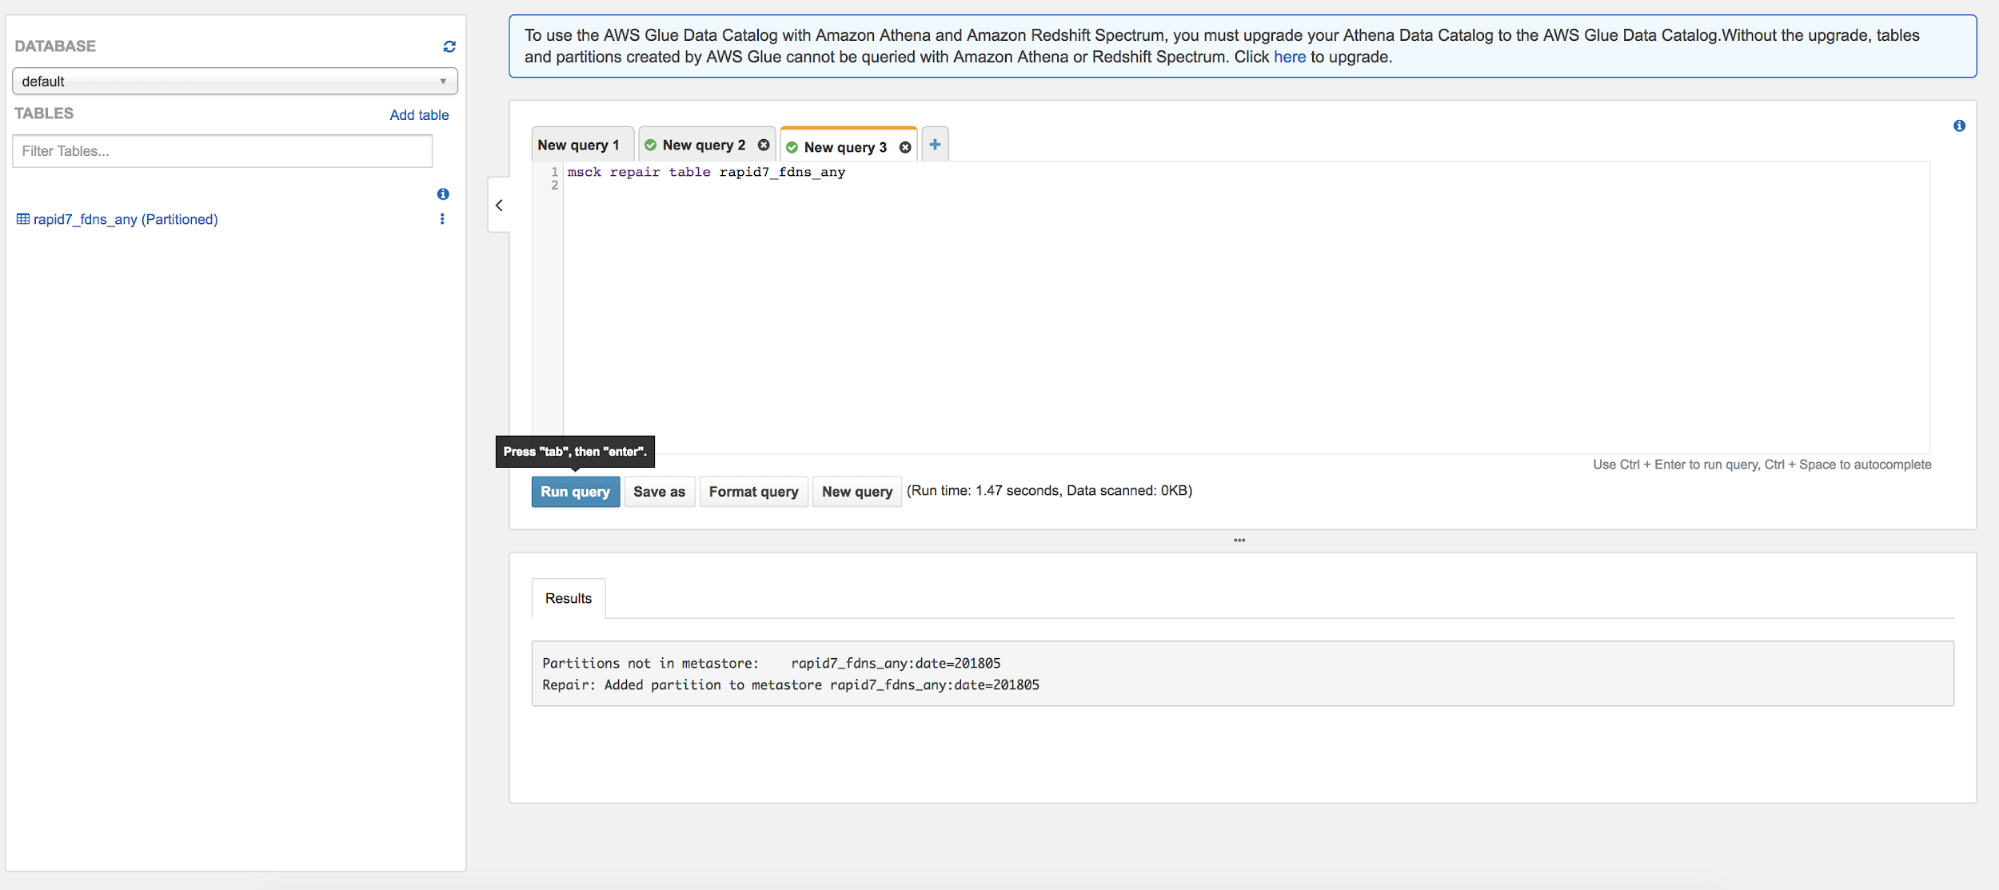Open the default database dropdown
1999x890 pixels.
pyautogui.click(x=234, y=81)
